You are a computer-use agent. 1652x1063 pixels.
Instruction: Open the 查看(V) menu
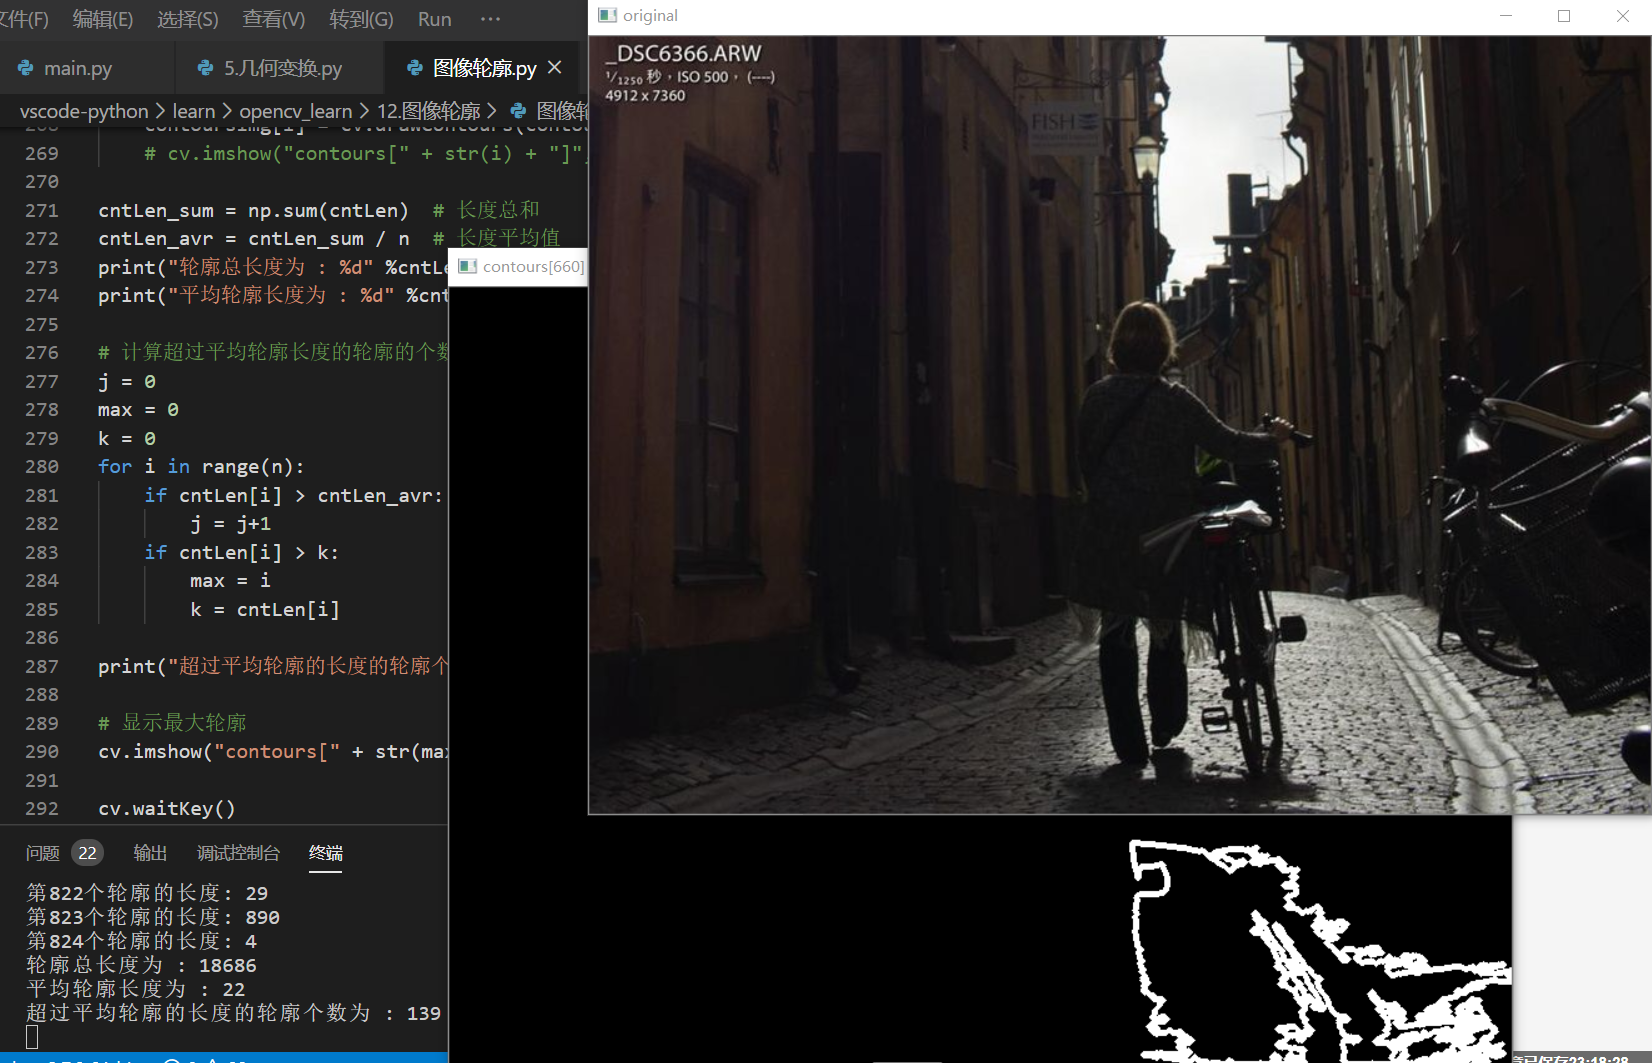273,18
